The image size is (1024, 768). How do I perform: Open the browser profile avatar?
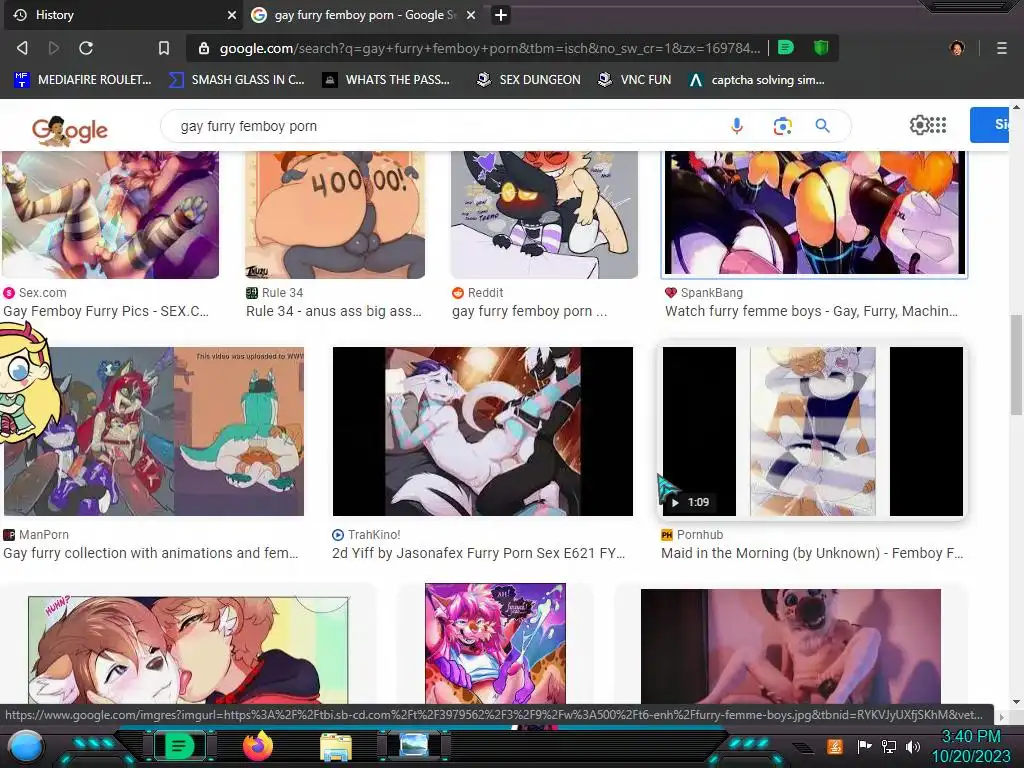957,48
